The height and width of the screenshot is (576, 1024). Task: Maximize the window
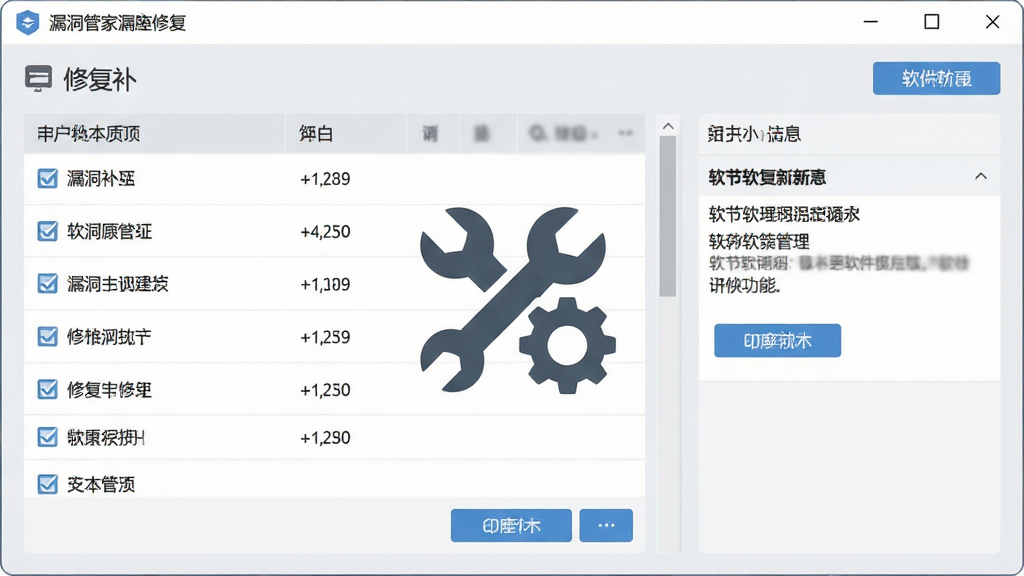pyautogui.click(x=932, y=22)
